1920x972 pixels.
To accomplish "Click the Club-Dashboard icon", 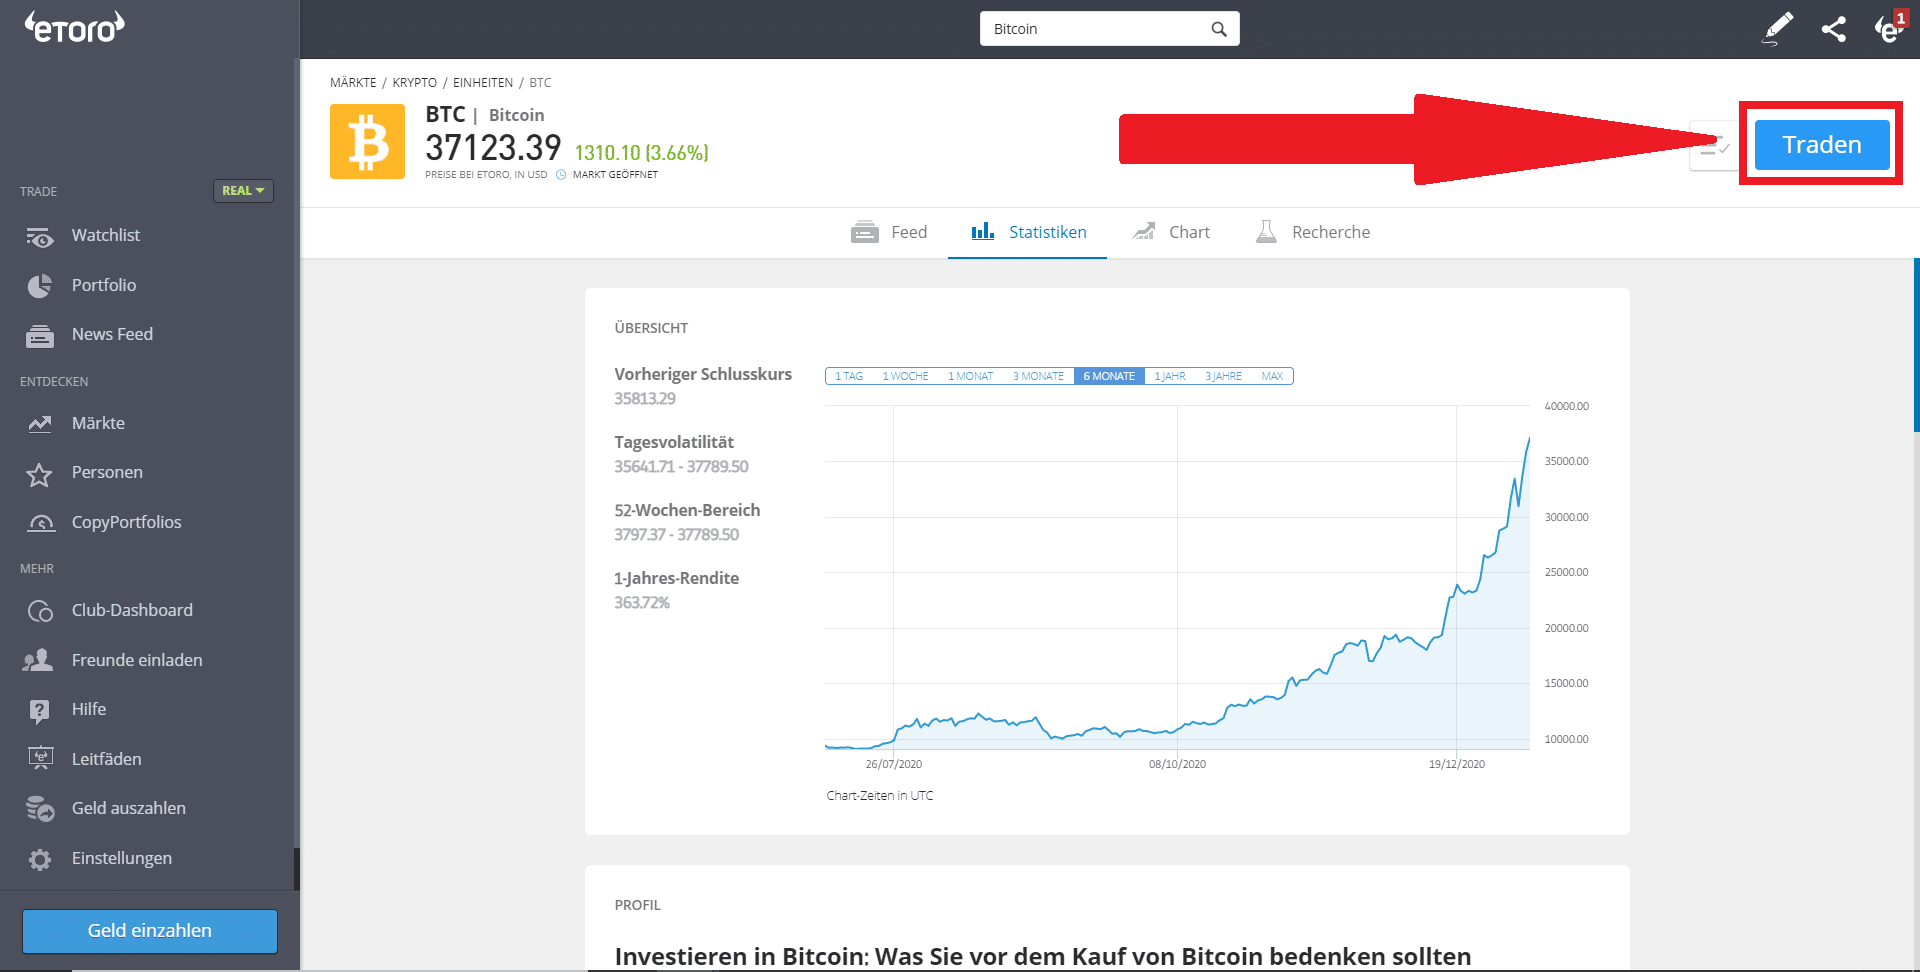I will [40, 611].
